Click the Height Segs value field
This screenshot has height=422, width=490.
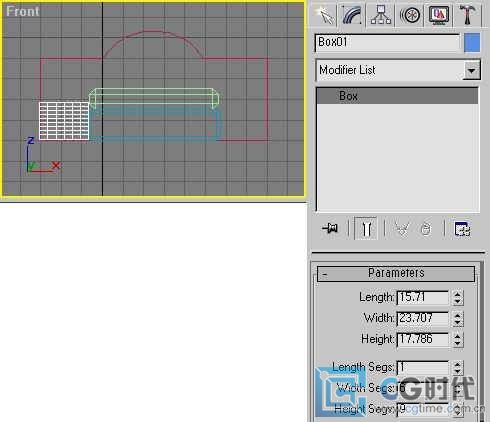[423, 409]
